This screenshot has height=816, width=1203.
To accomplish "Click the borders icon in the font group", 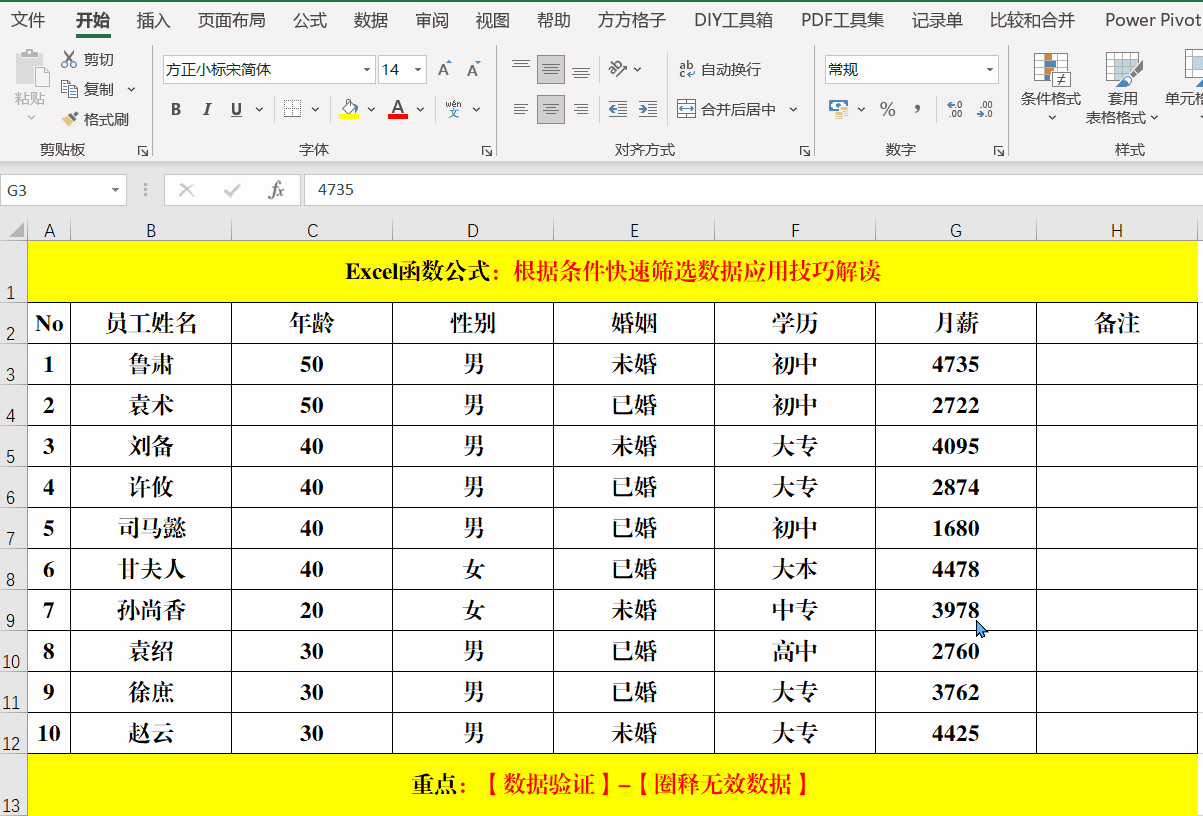I will [x=292, y=109].
